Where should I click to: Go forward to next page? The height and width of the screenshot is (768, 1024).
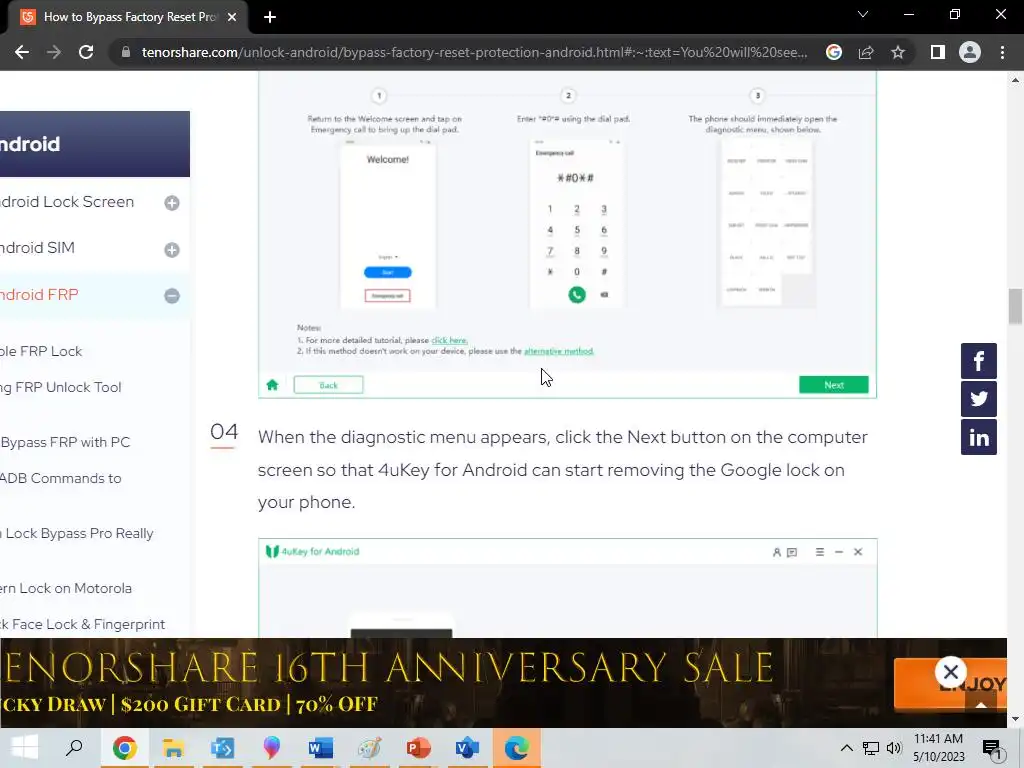(x=54, y=52)
